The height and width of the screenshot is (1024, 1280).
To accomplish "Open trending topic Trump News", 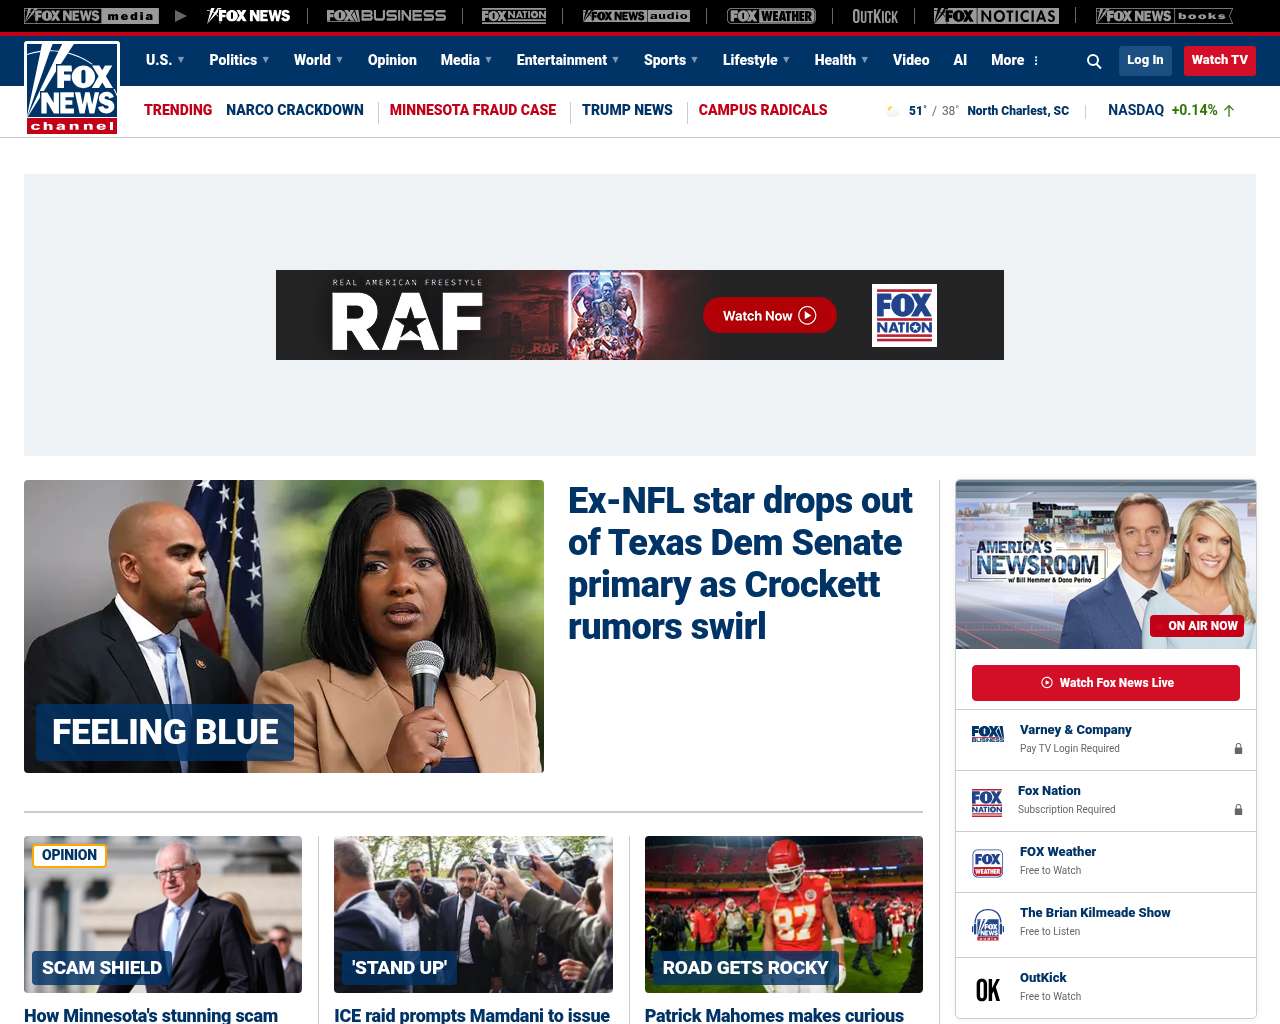I will point(627,110).
